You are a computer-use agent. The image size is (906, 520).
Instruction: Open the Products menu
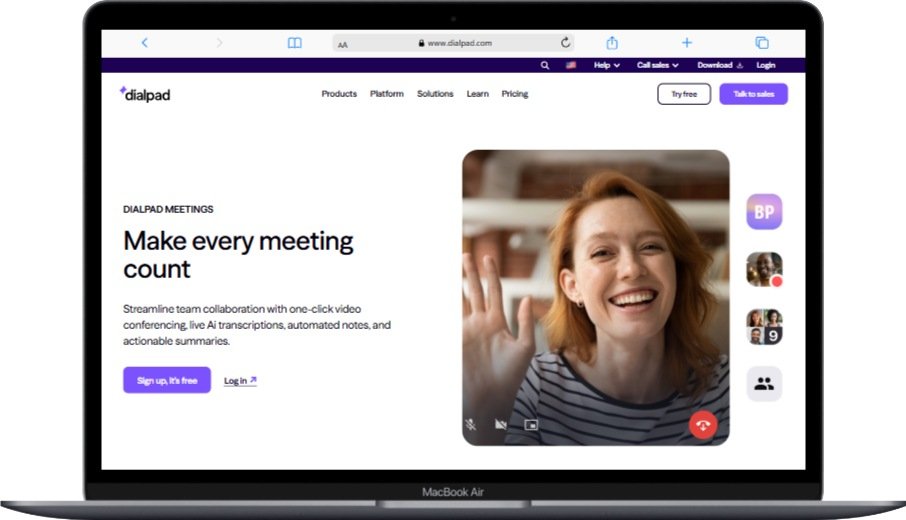[339, 94]
